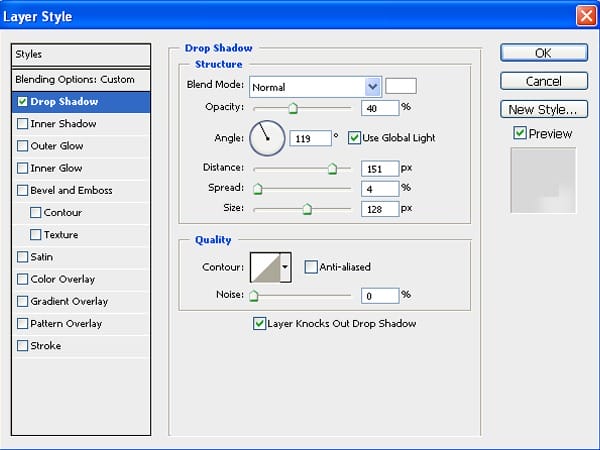The width and height of the screenshot is (600, 450).
Task: Enable the Bevel and Emboss checkbox
Action: (x=23, y=190)
